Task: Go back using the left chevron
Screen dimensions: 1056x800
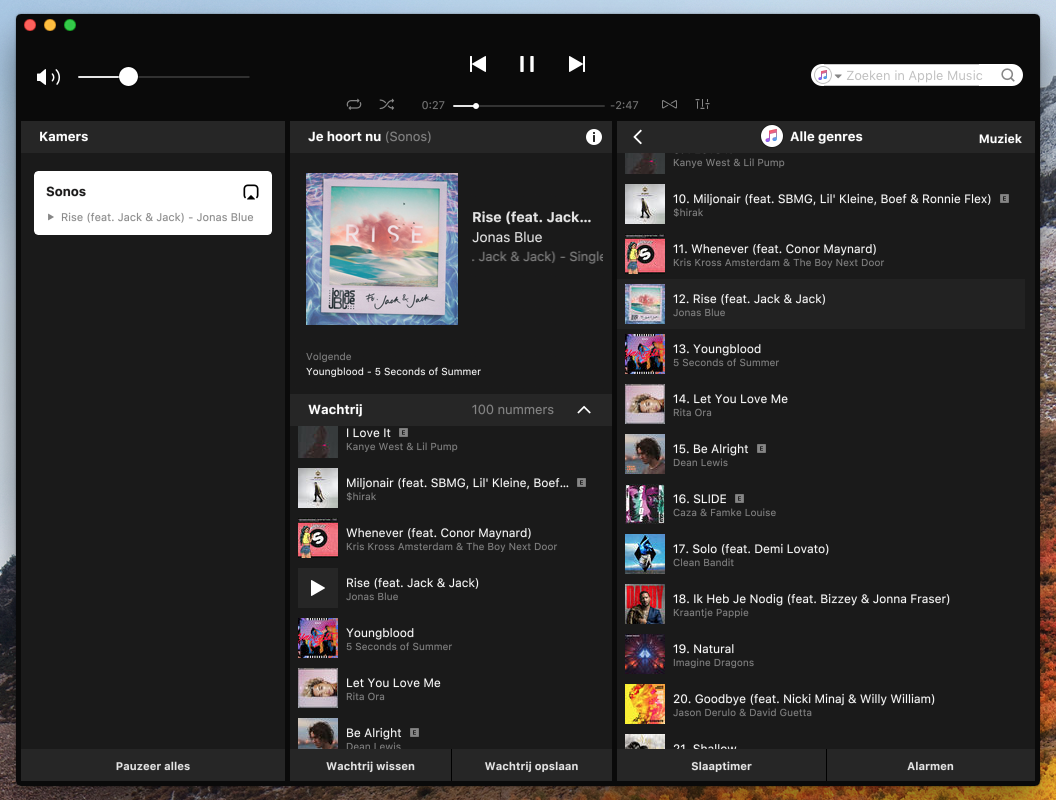Action: tap(638, 137)
